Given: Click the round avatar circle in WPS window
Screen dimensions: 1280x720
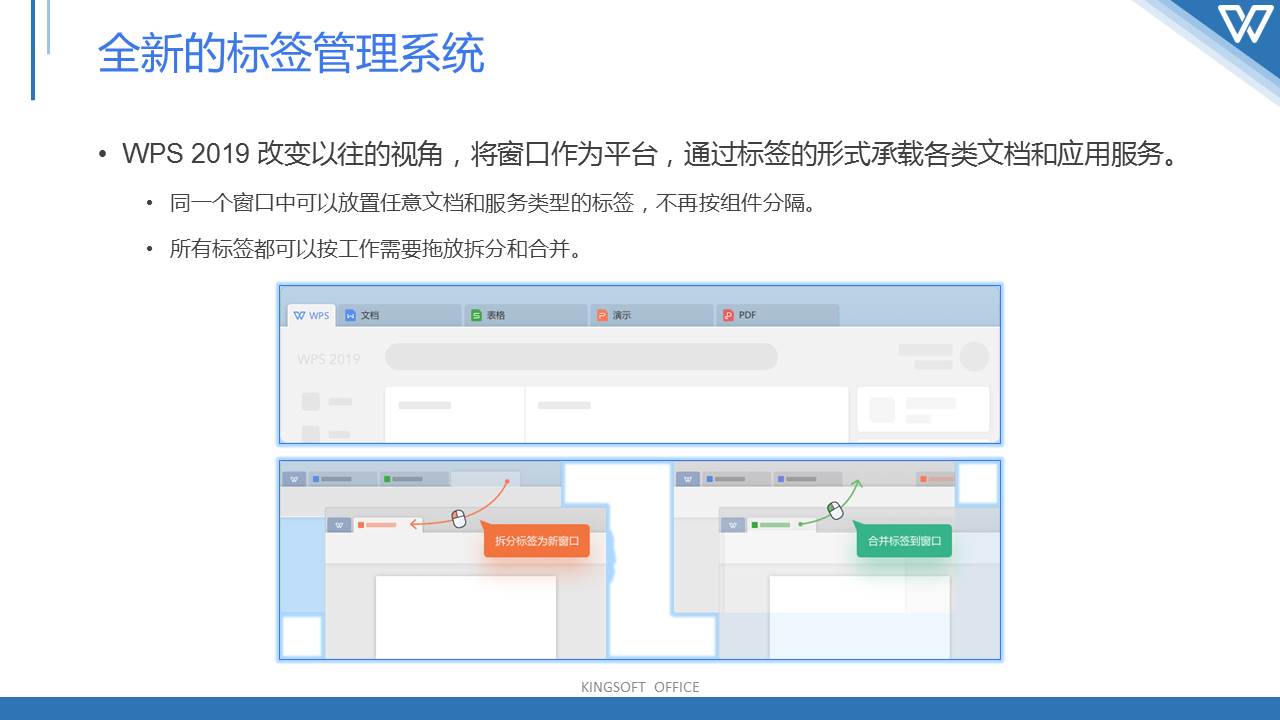Looking at the screenshot, I should [x=974, y=357].
